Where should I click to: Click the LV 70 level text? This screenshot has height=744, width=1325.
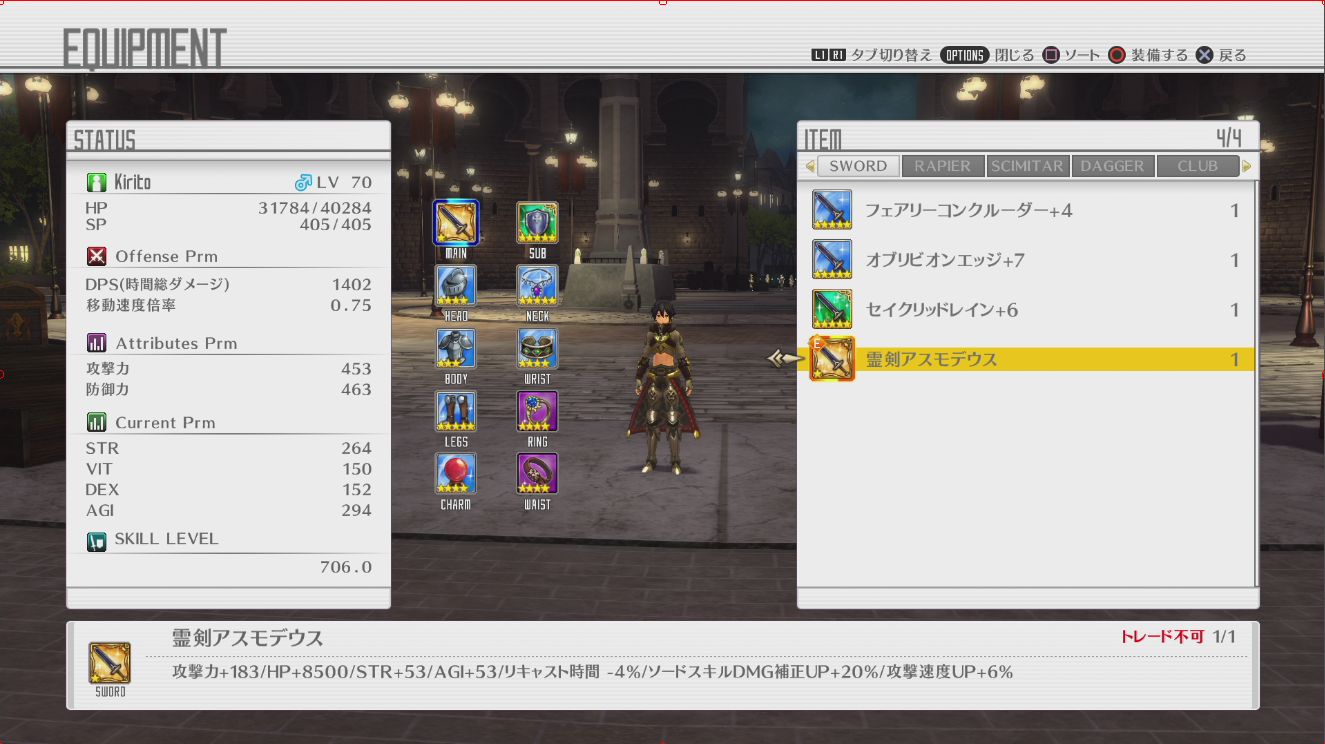pyautogui.click(x=344, y=183)
